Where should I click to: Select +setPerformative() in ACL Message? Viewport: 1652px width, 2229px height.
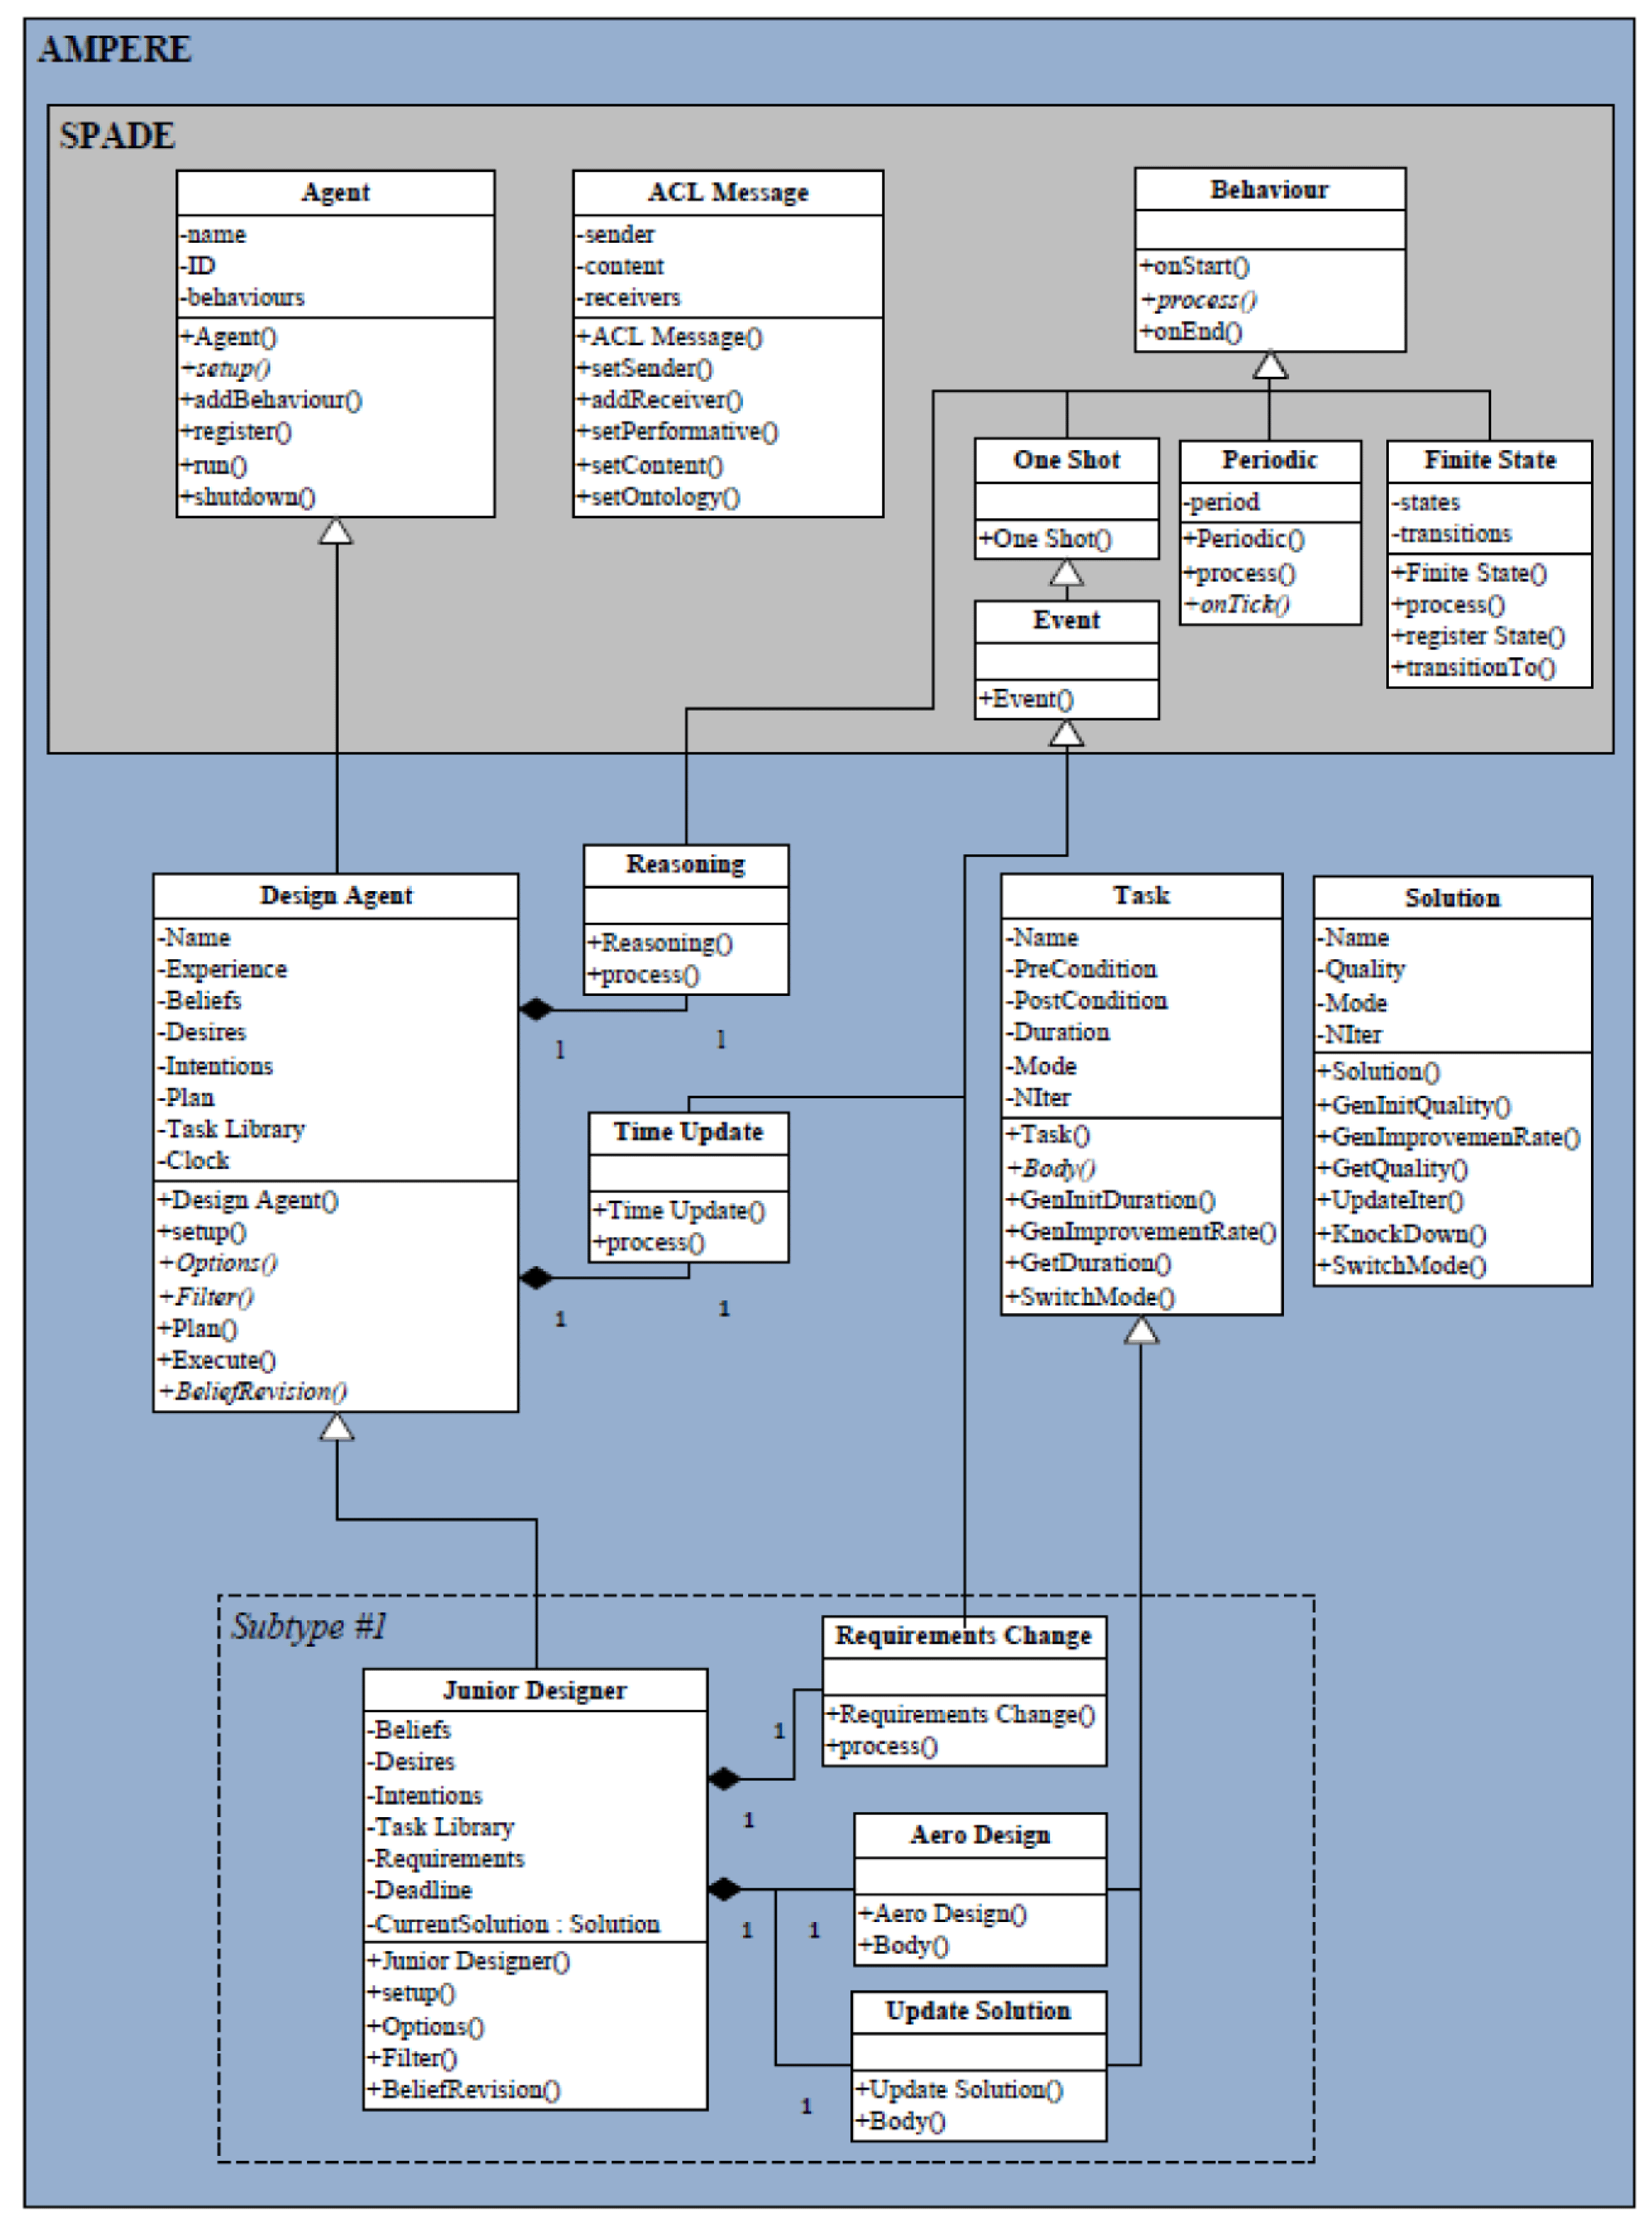coord(677,432)
